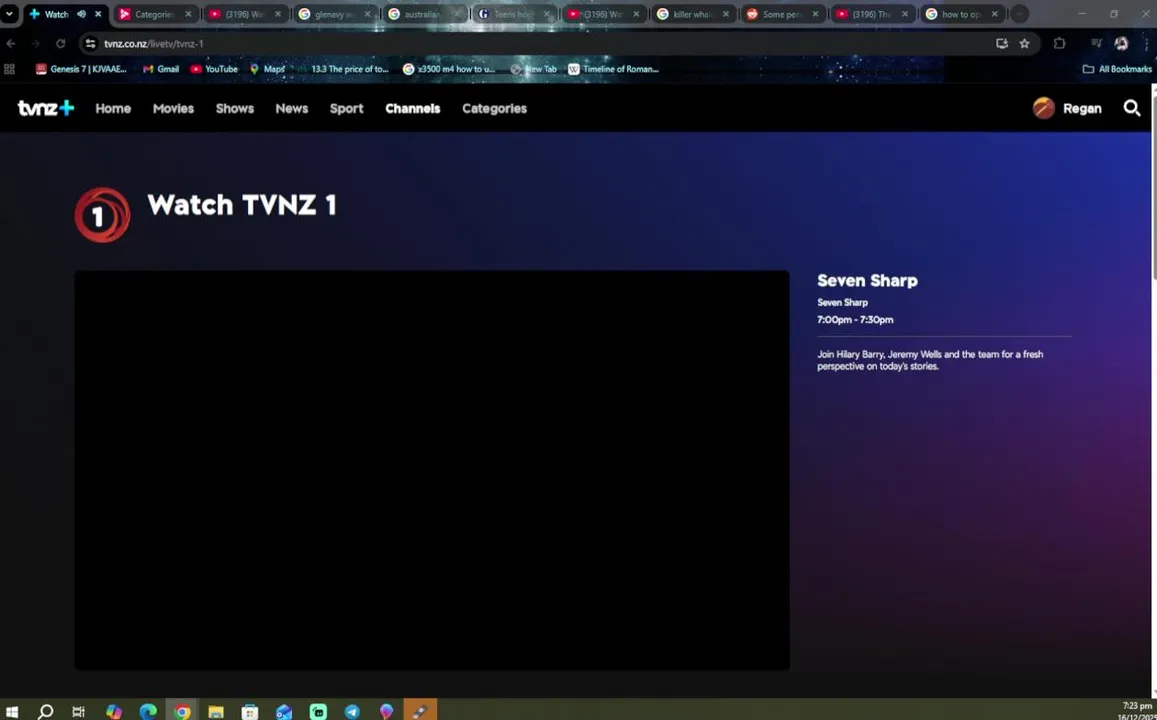Open the Maps bookmark
Screen dimensions: 1157x720
click(267, 69)
